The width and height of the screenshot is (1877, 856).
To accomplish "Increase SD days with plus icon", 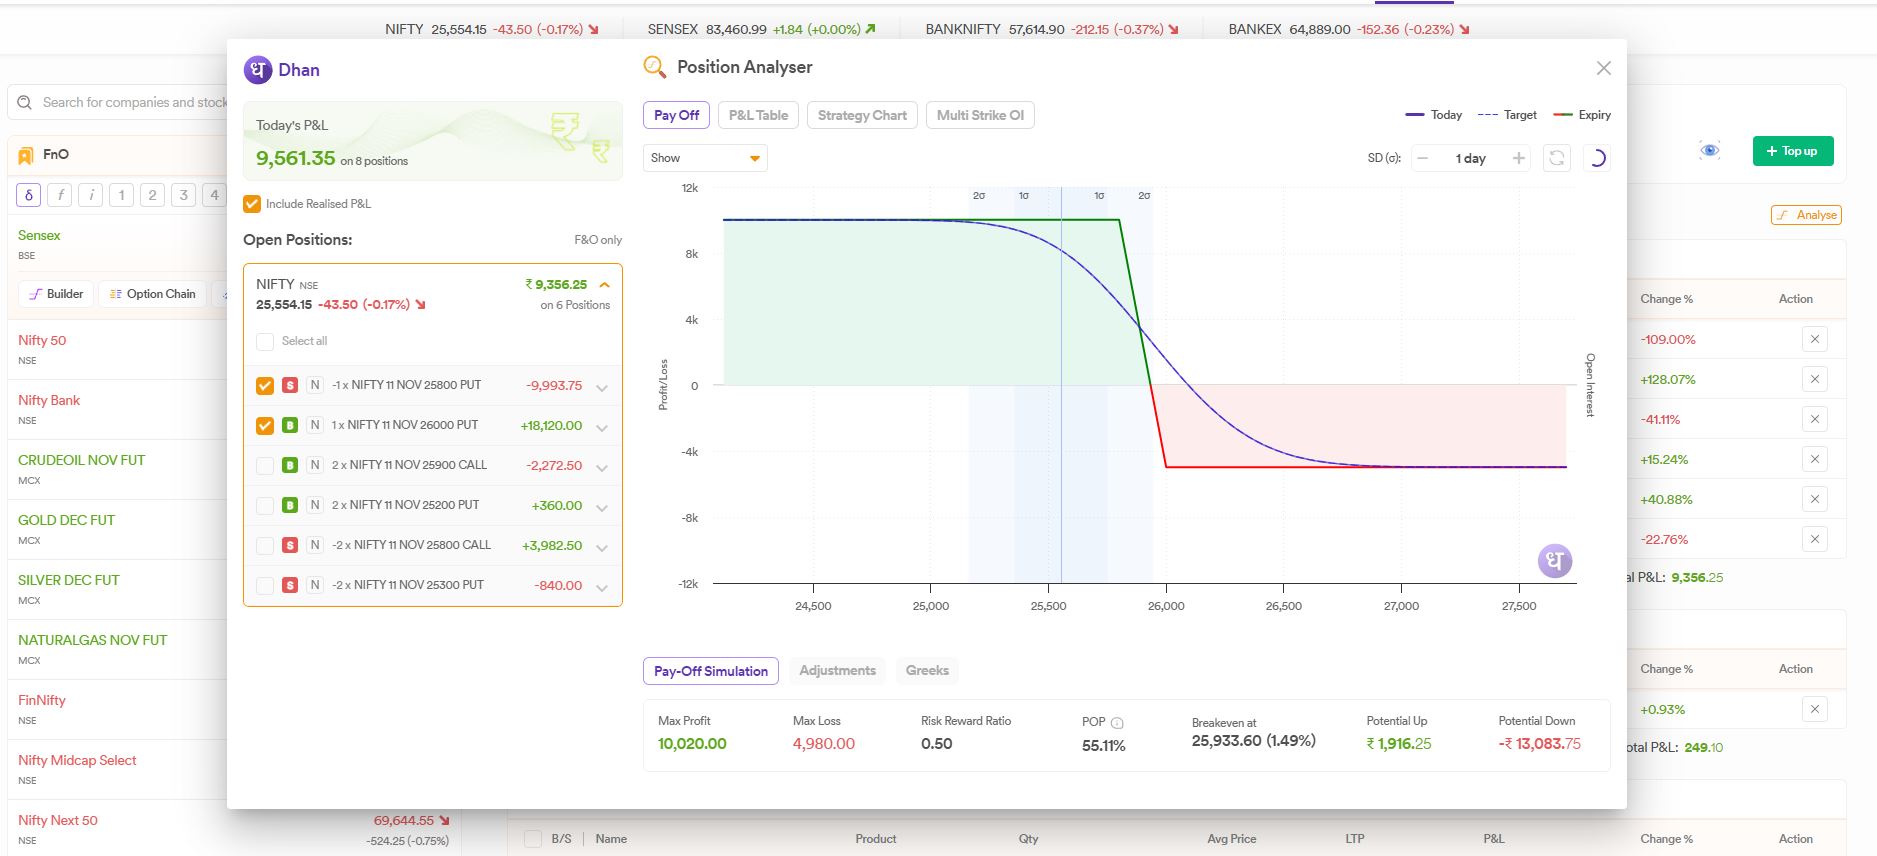I will tap(1518, 158).
